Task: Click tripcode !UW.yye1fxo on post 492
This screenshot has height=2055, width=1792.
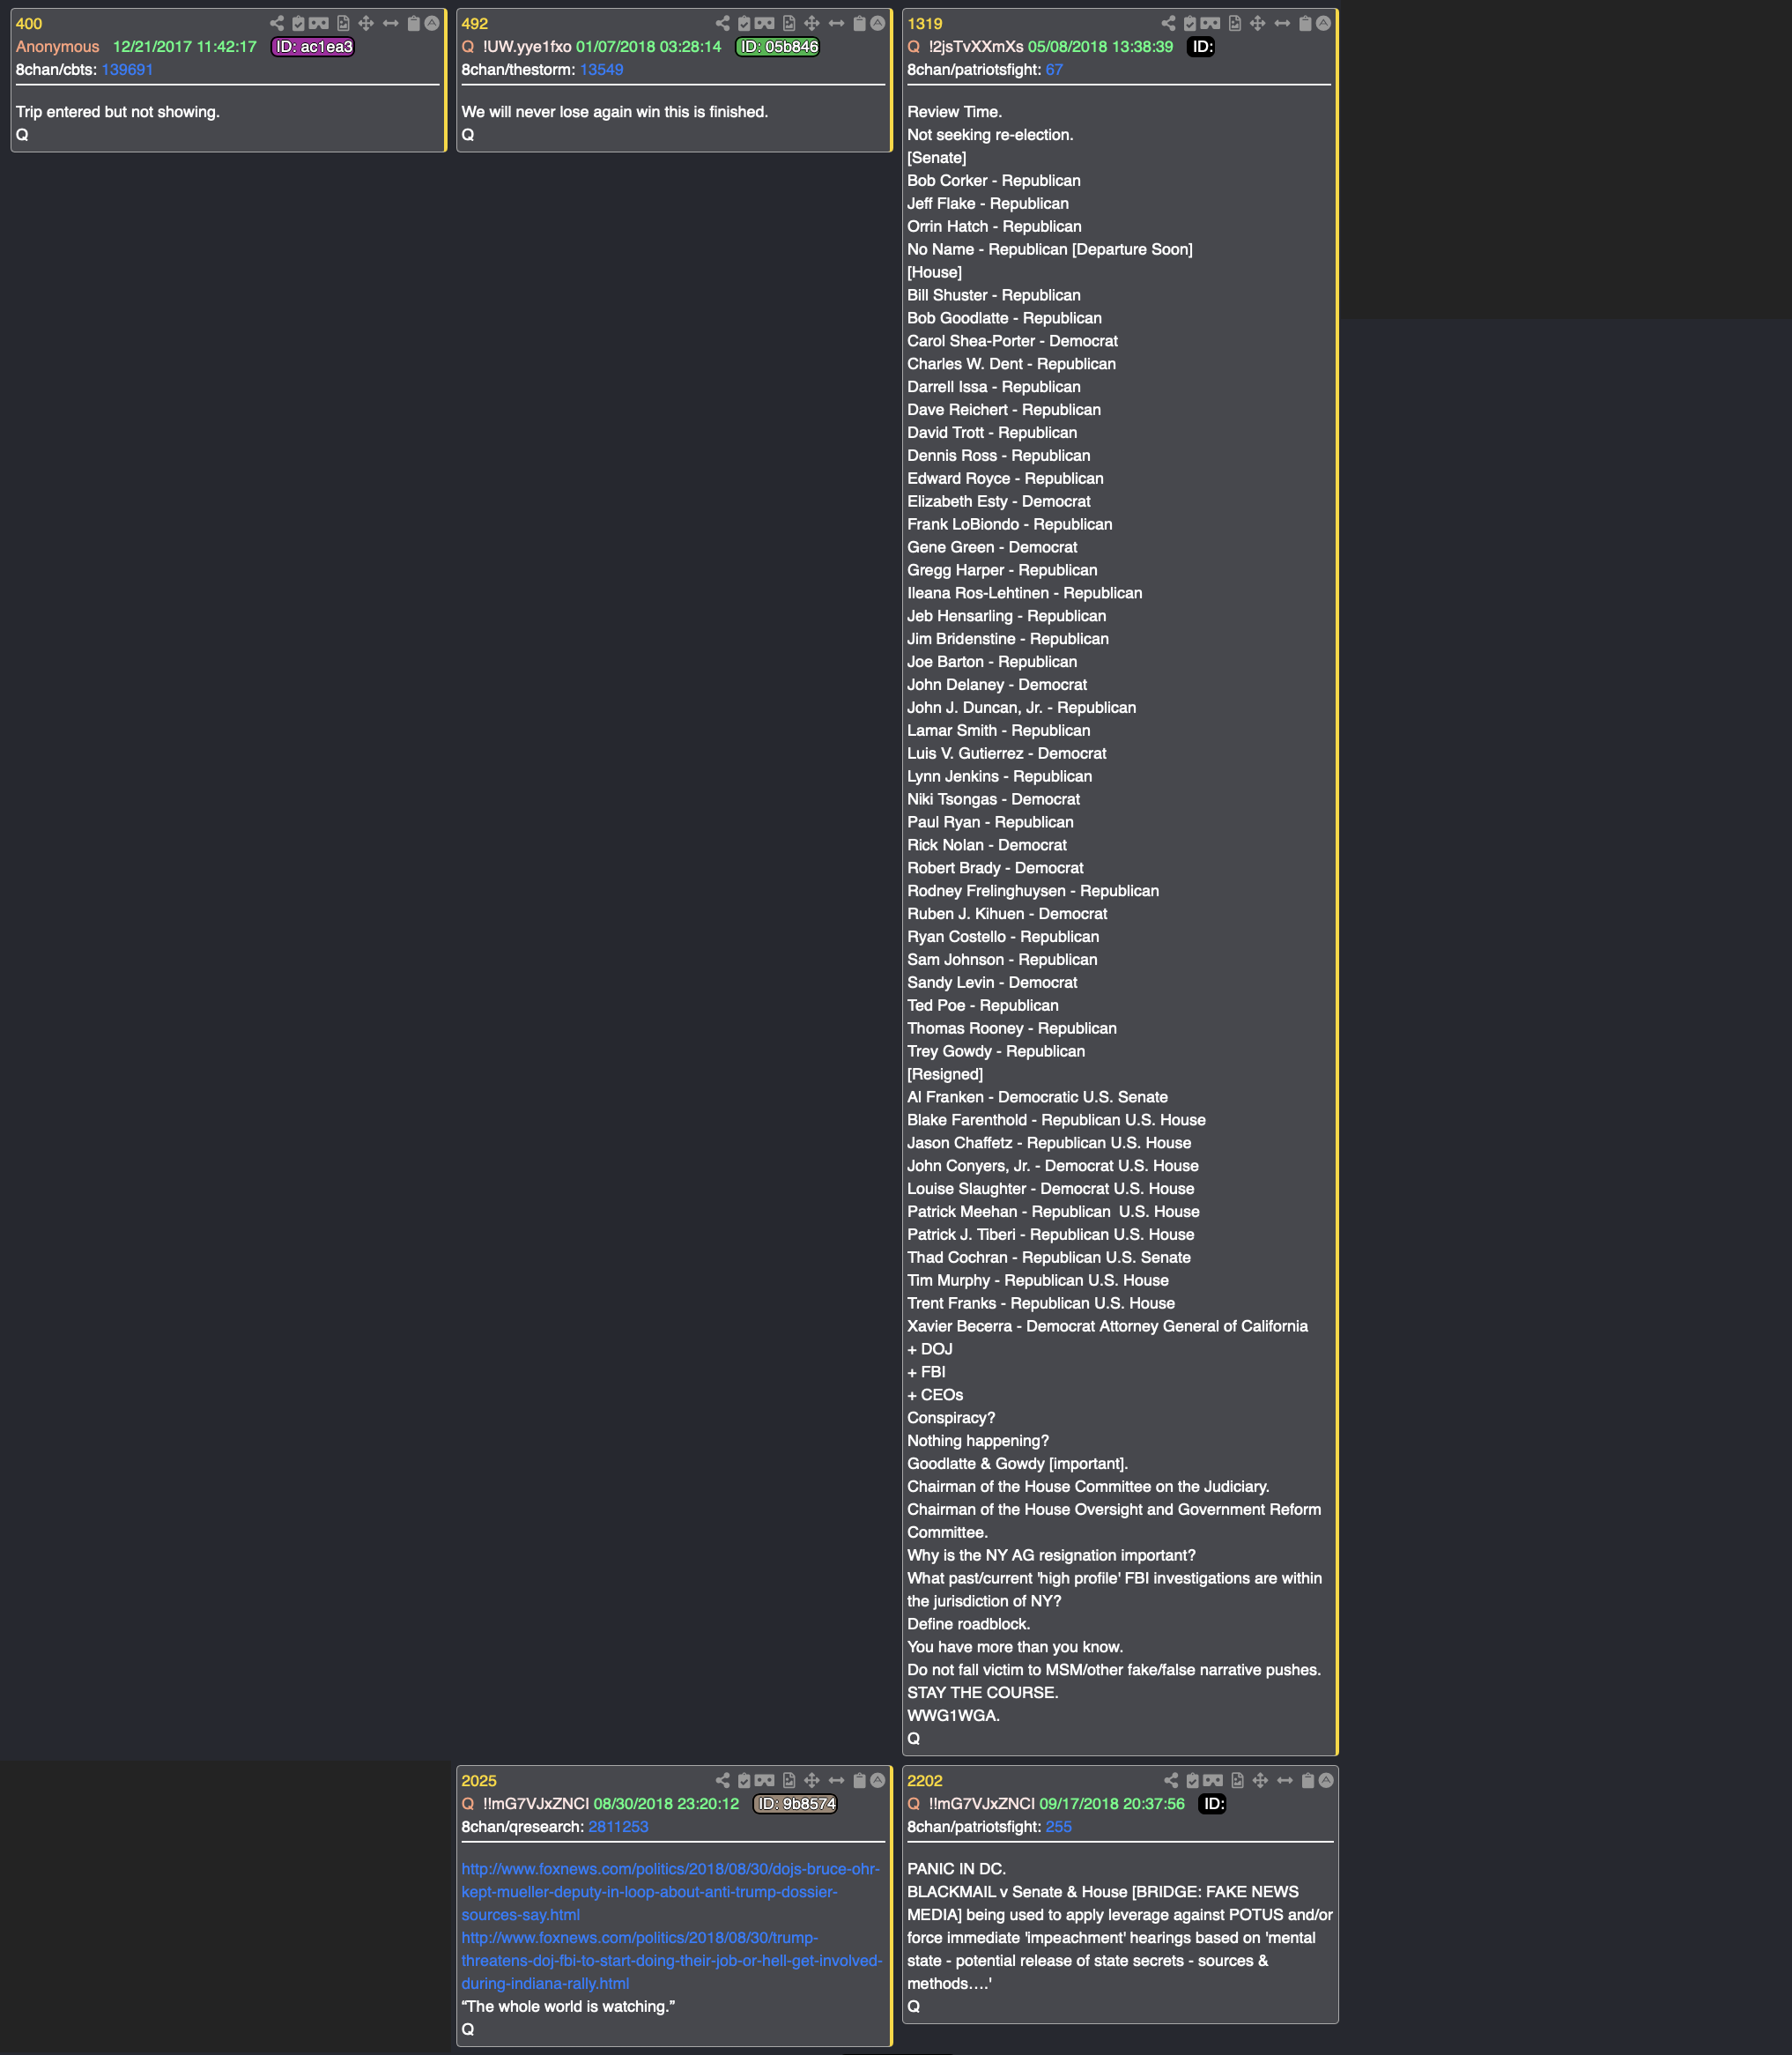Action: pyautogui.click(x=527, y=47)
